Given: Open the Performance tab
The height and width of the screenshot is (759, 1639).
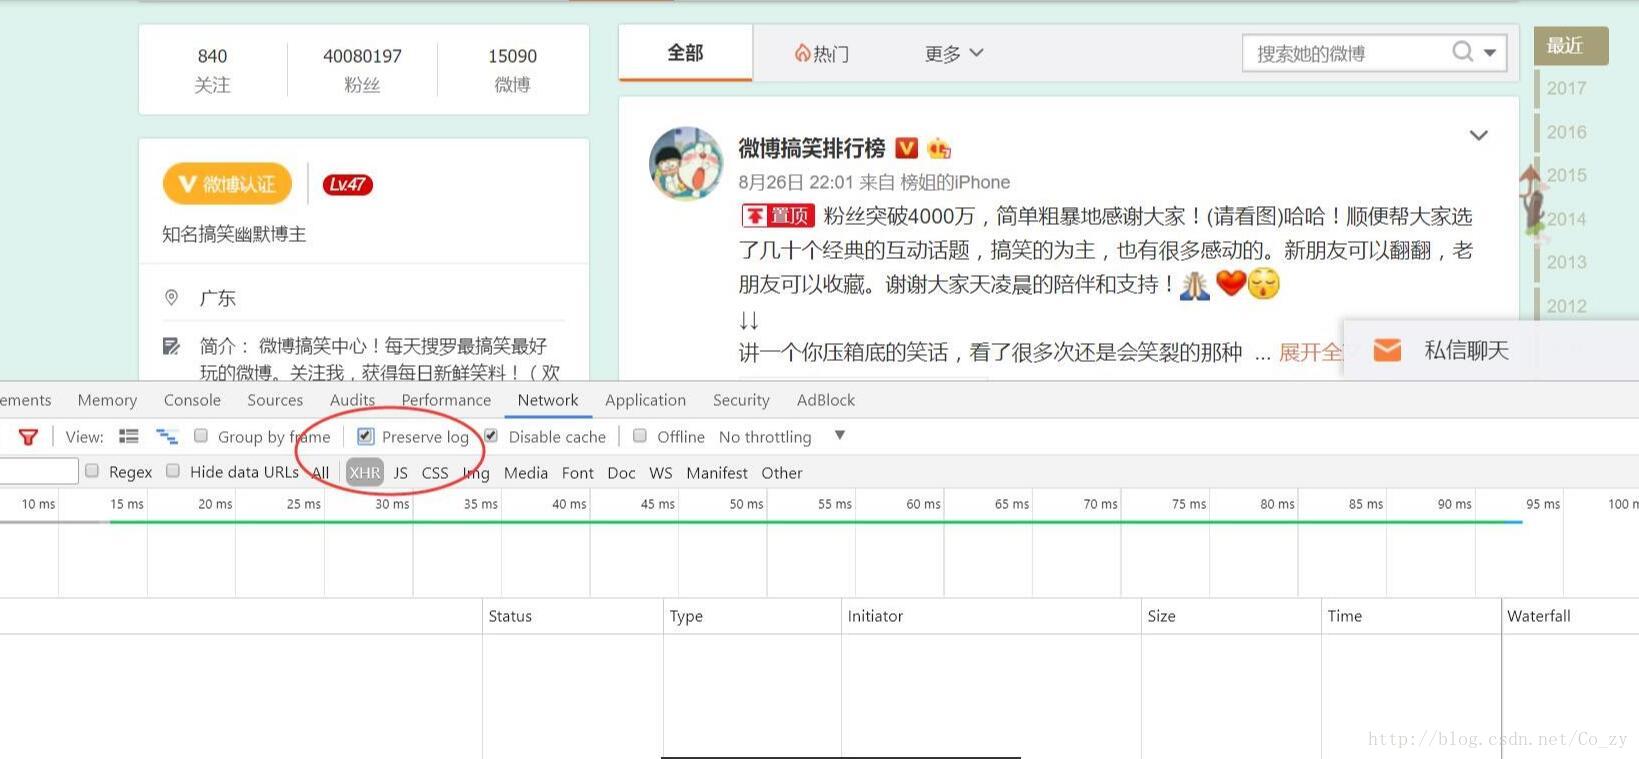Looking at the screenshot, I should 446,400.
